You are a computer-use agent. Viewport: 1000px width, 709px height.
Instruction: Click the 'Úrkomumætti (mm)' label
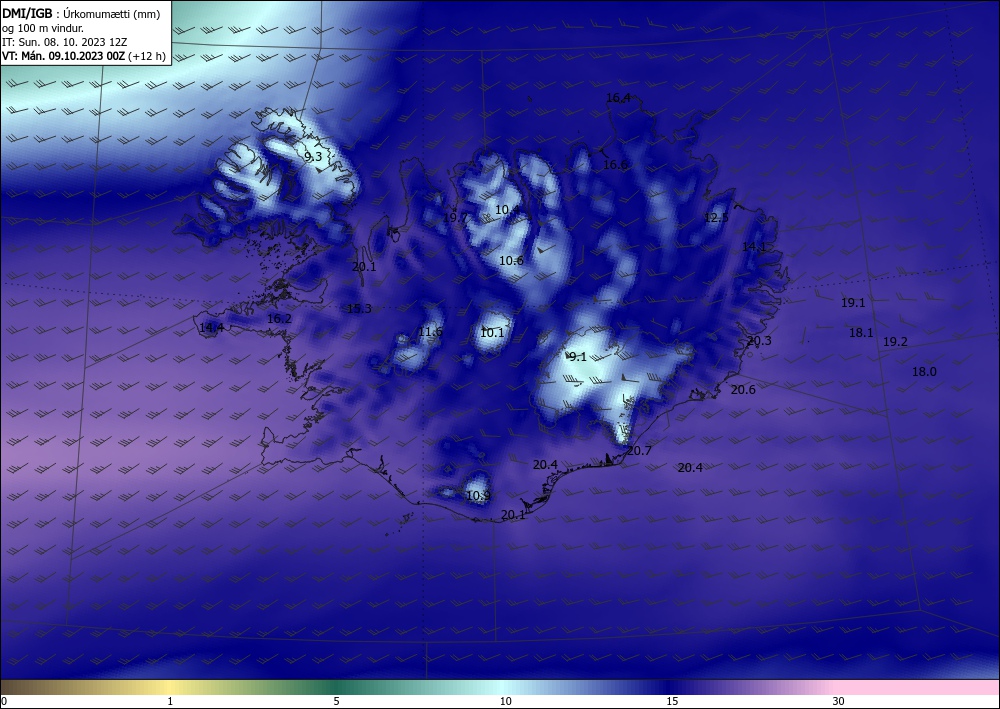112,14
